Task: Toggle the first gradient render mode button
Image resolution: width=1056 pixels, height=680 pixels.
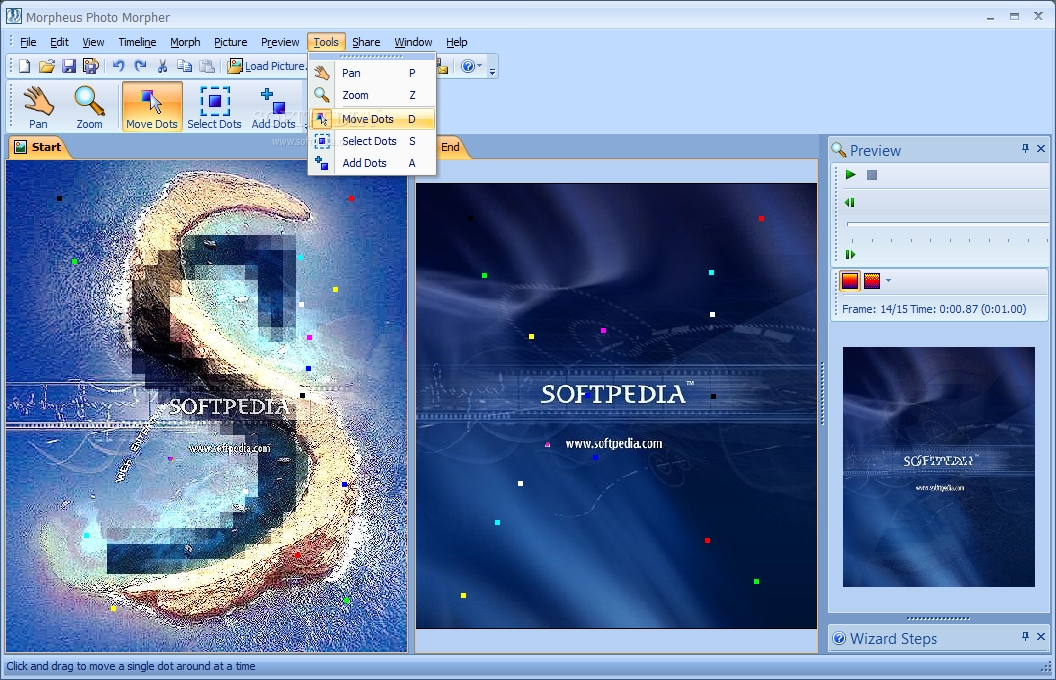Action: click(850, 281)
